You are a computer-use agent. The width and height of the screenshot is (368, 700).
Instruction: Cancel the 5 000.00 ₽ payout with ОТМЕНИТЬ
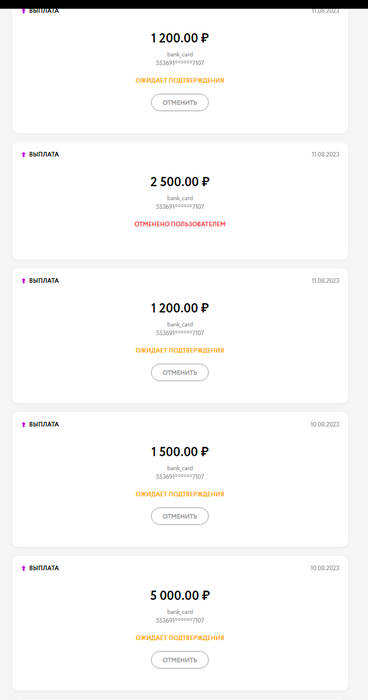(x=180, y=660)
